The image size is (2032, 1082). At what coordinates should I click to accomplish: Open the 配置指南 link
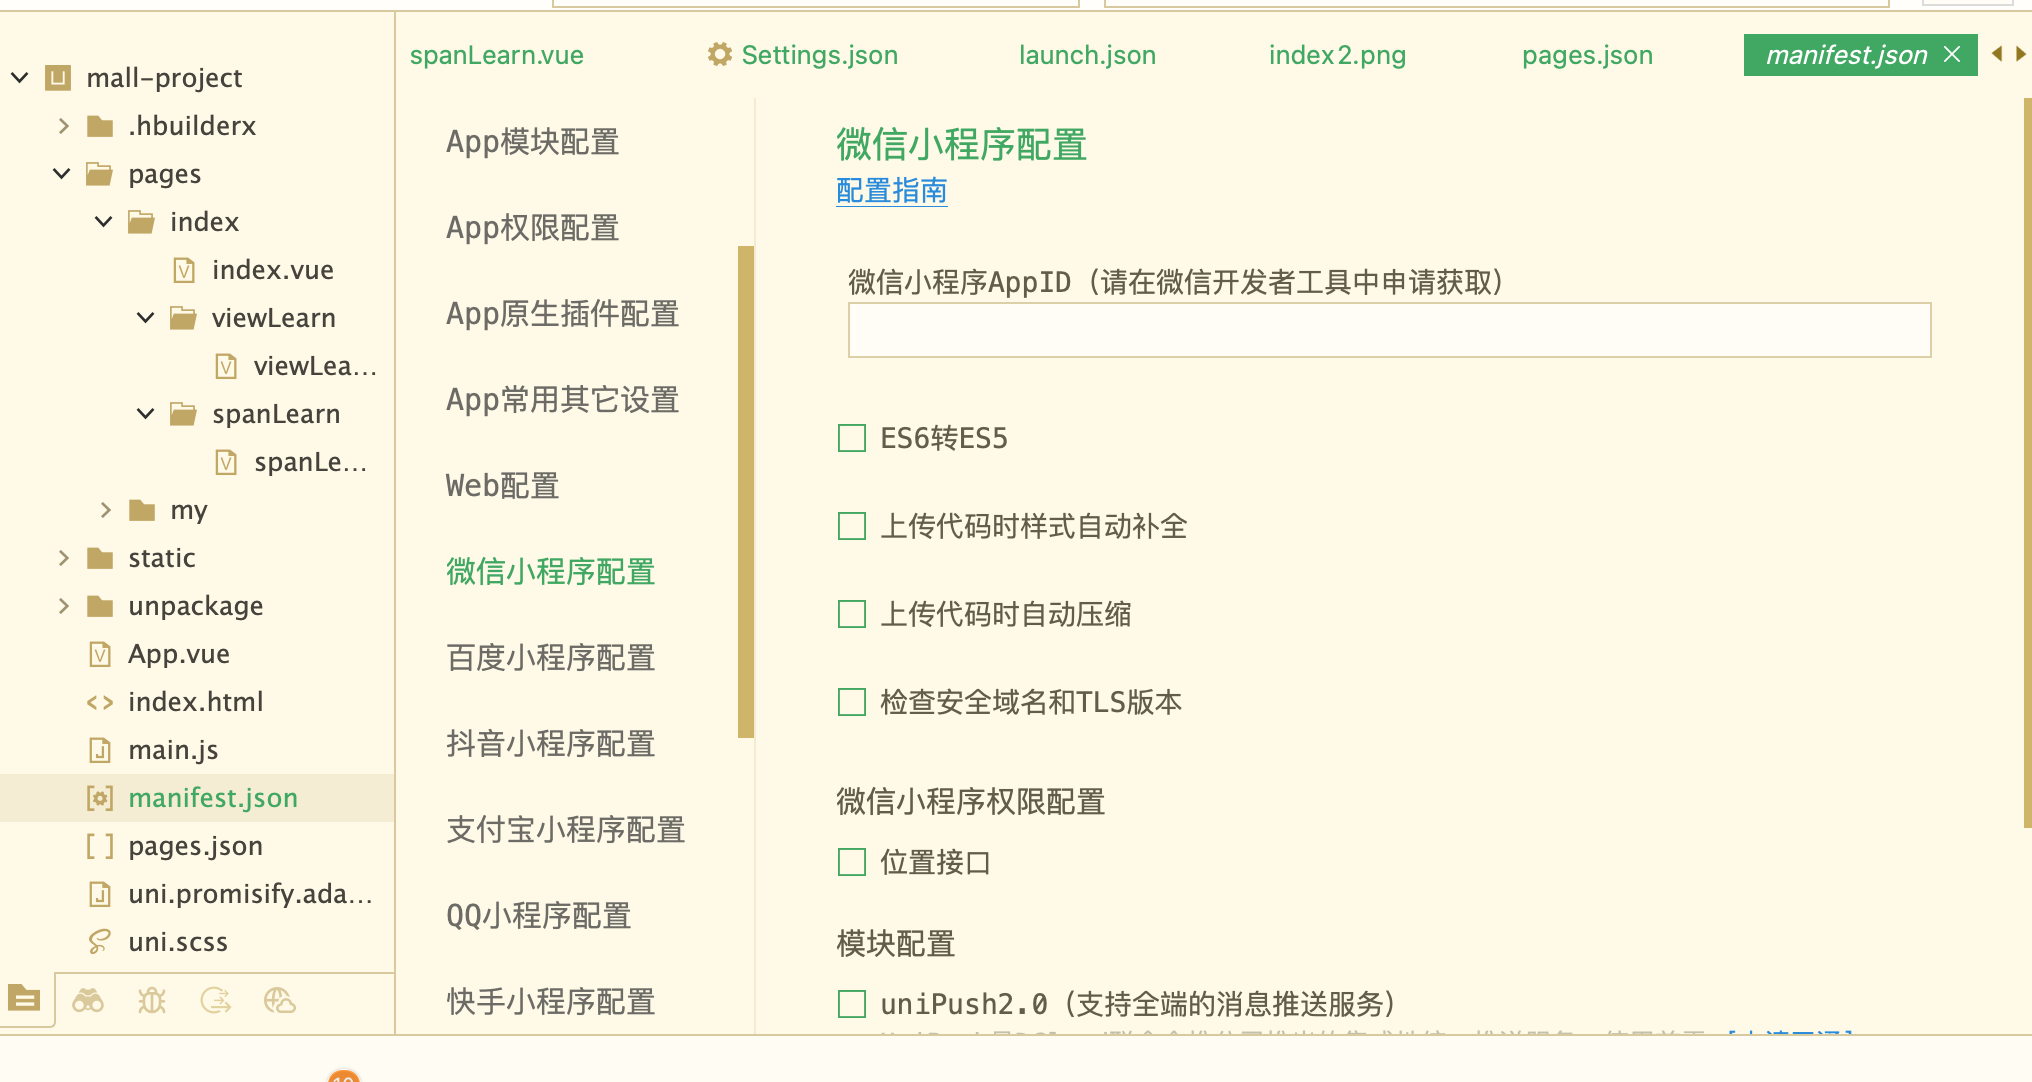pyautogui.click(x=891, y=191)
